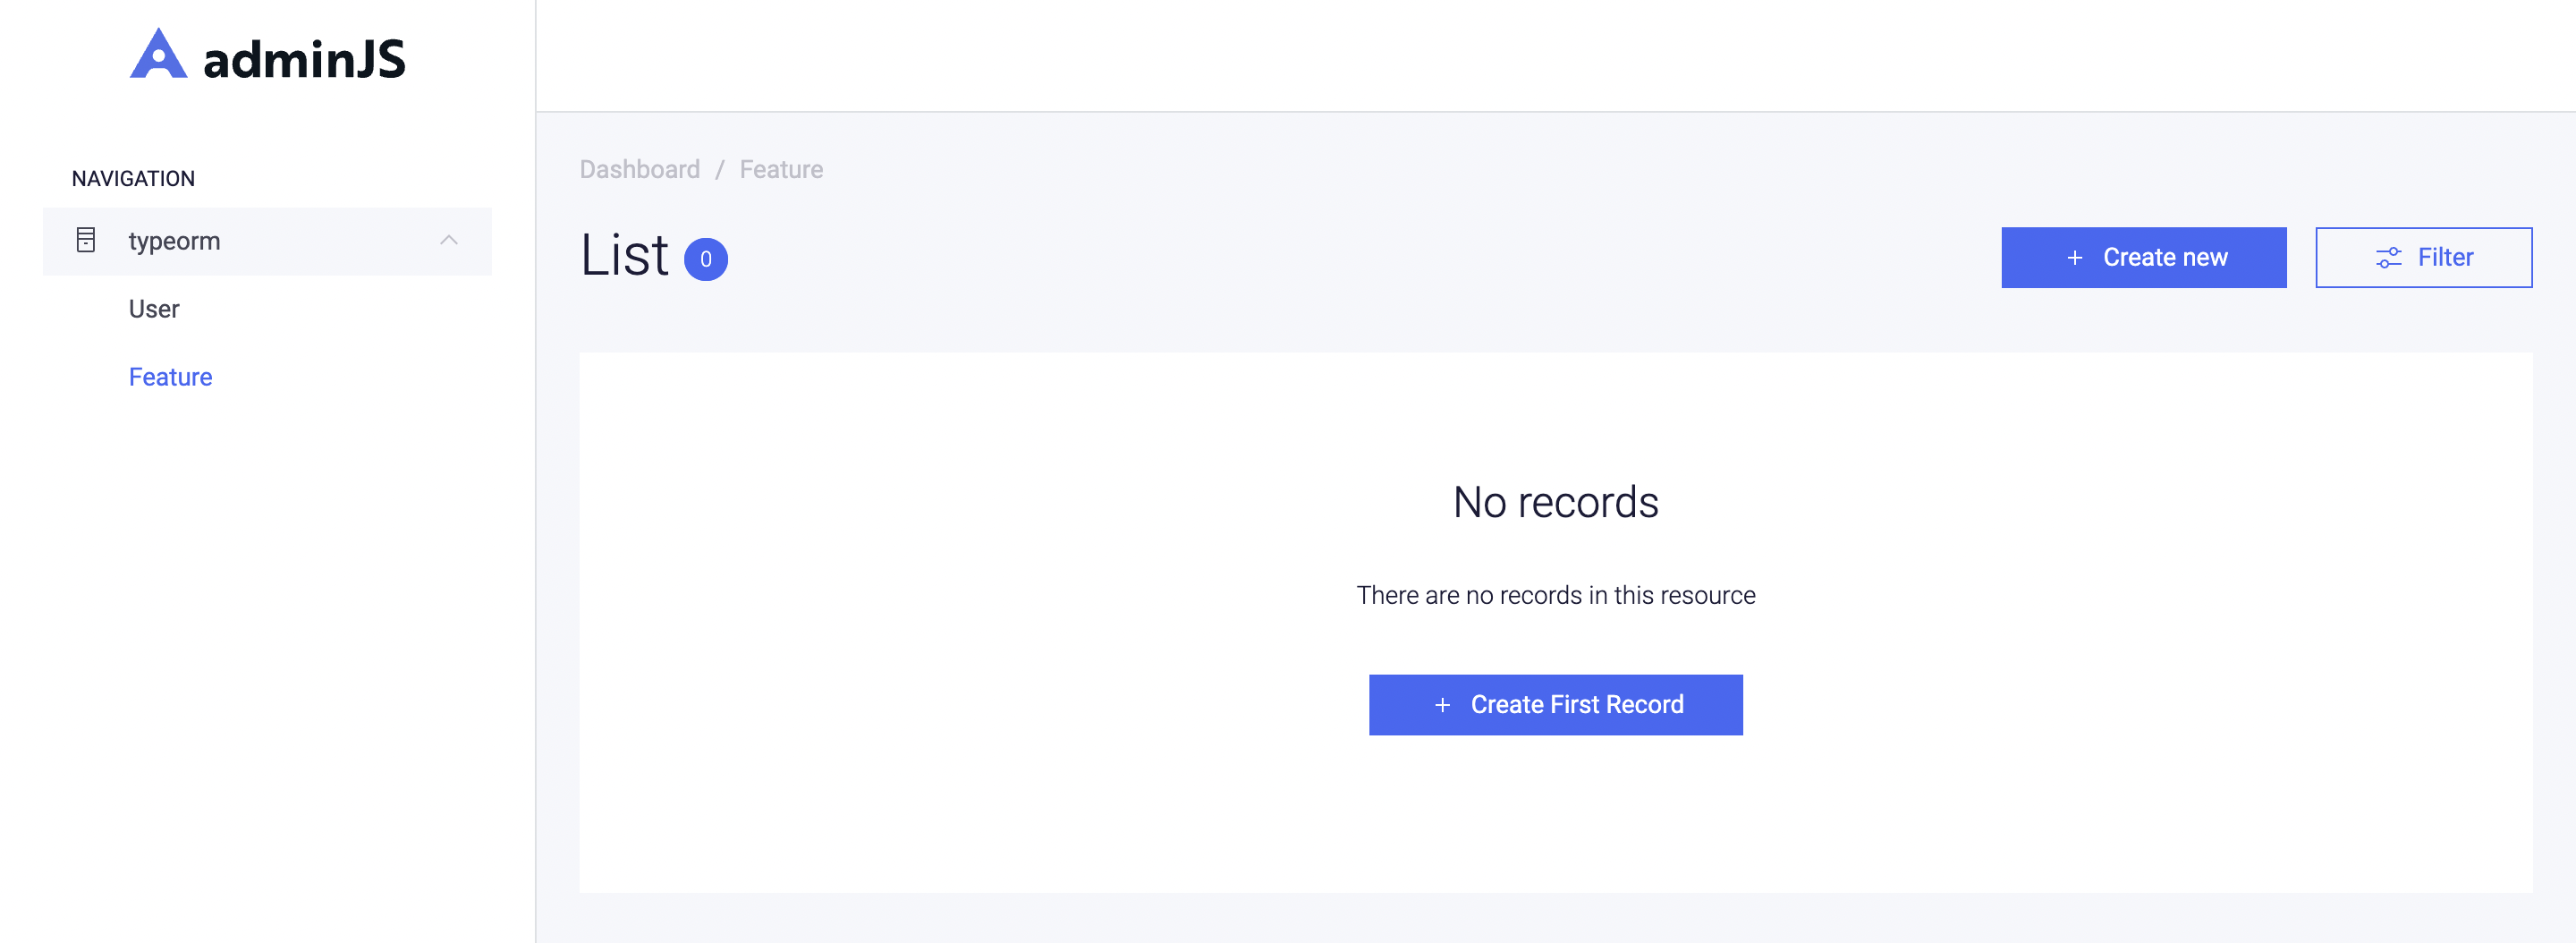Open the User resource in the sidebar

(x=154, y=309)
